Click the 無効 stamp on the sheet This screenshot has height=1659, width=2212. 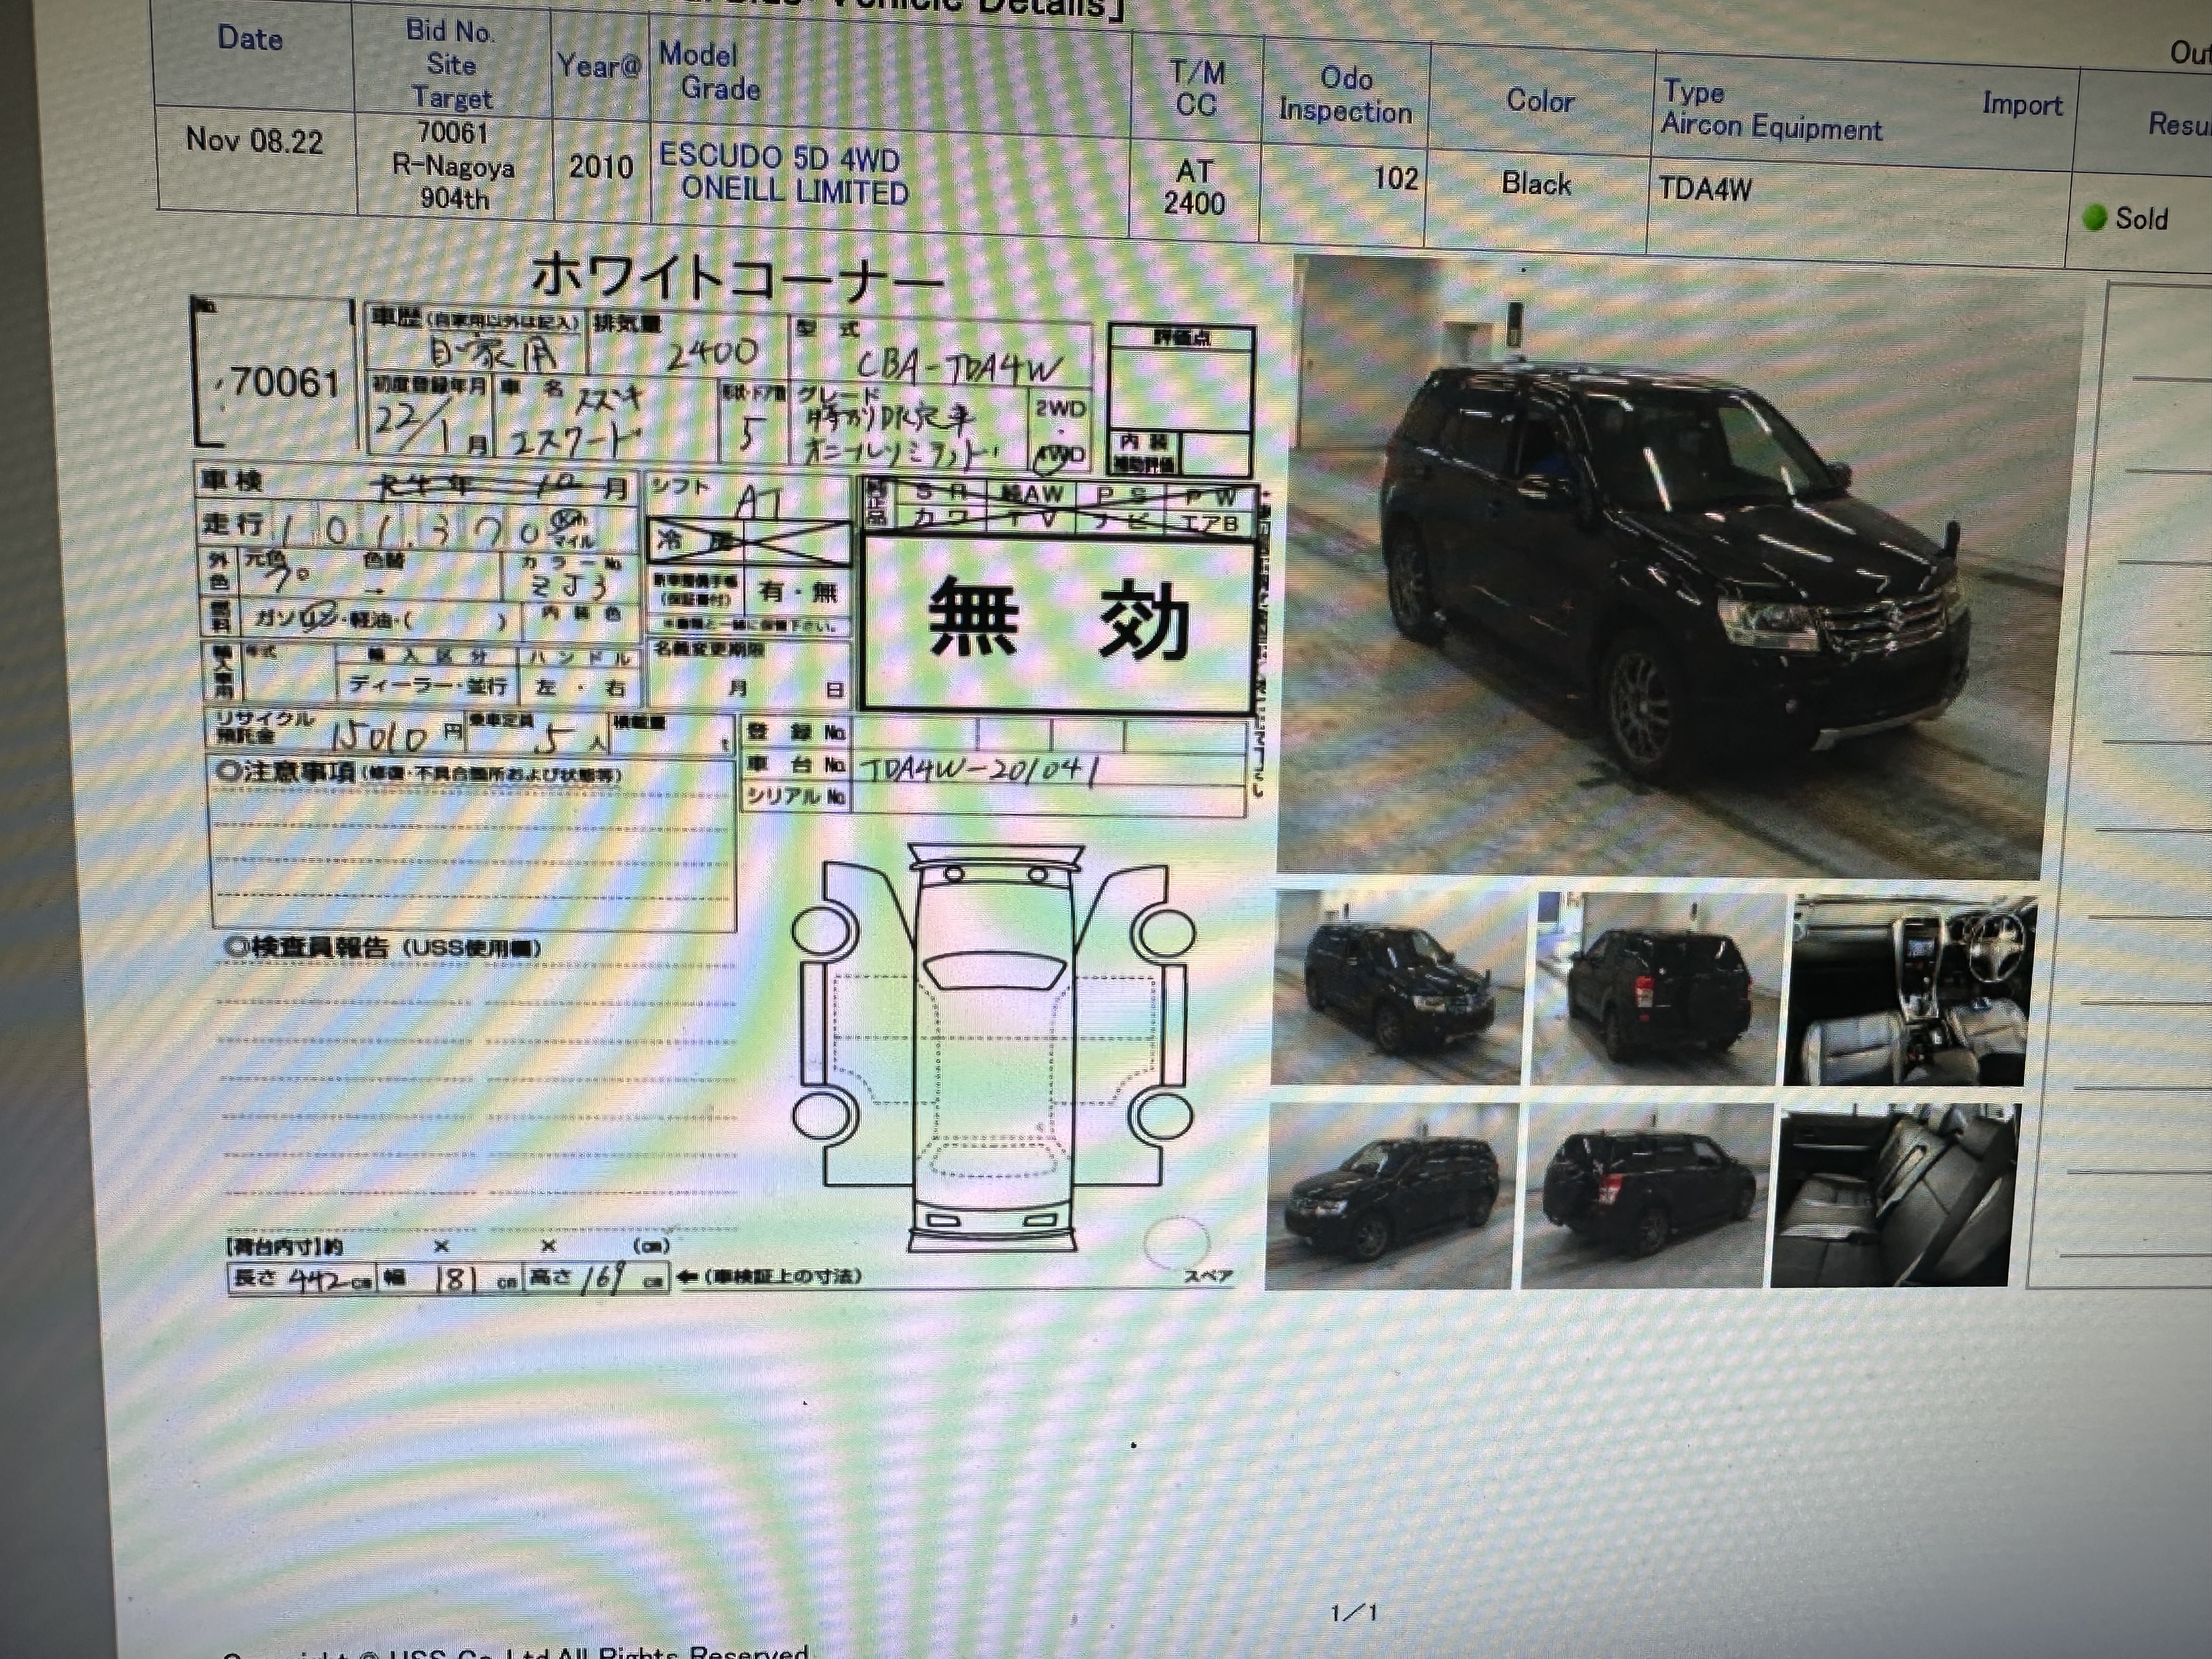(1058, 623)
